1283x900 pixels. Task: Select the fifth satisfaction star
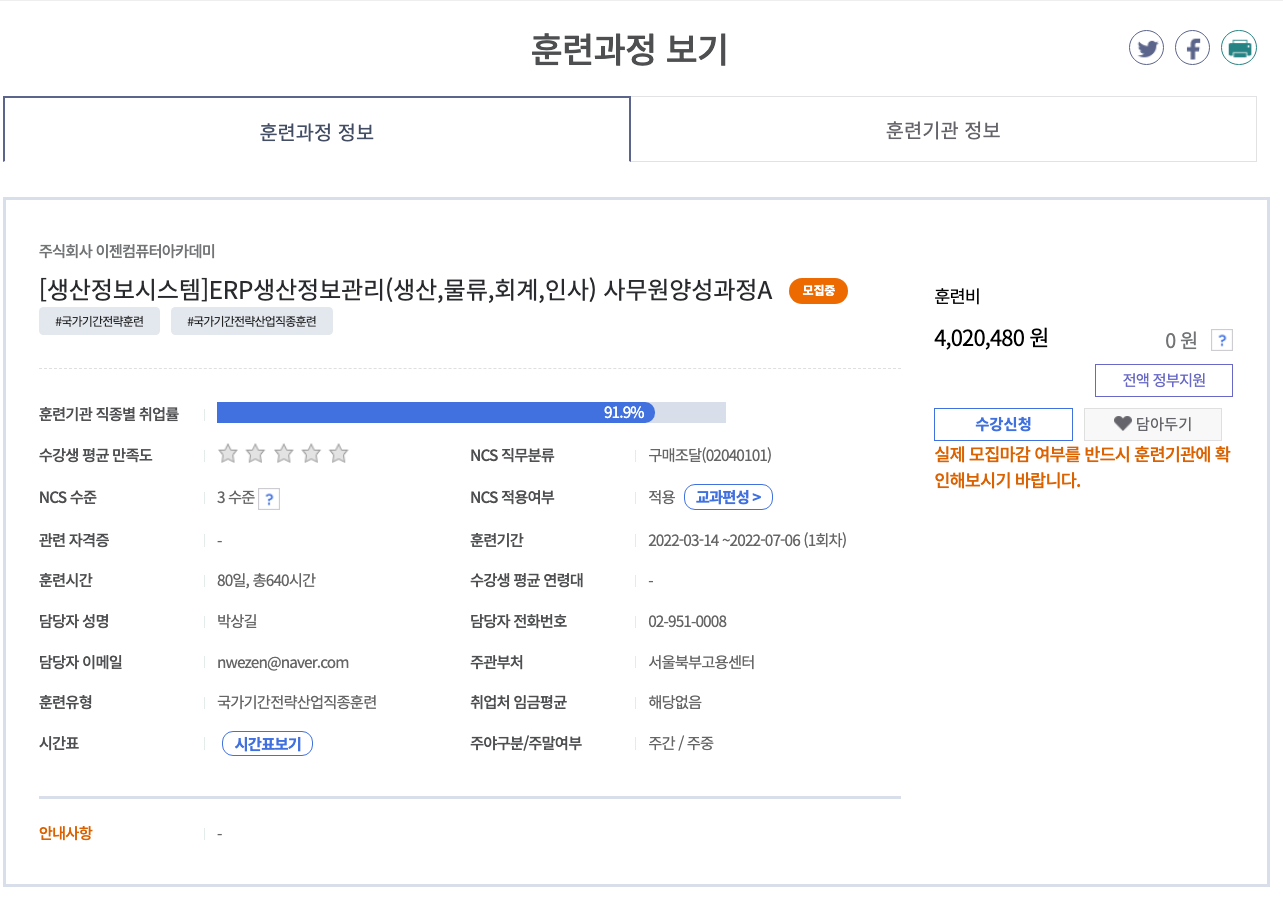point(338,454)
